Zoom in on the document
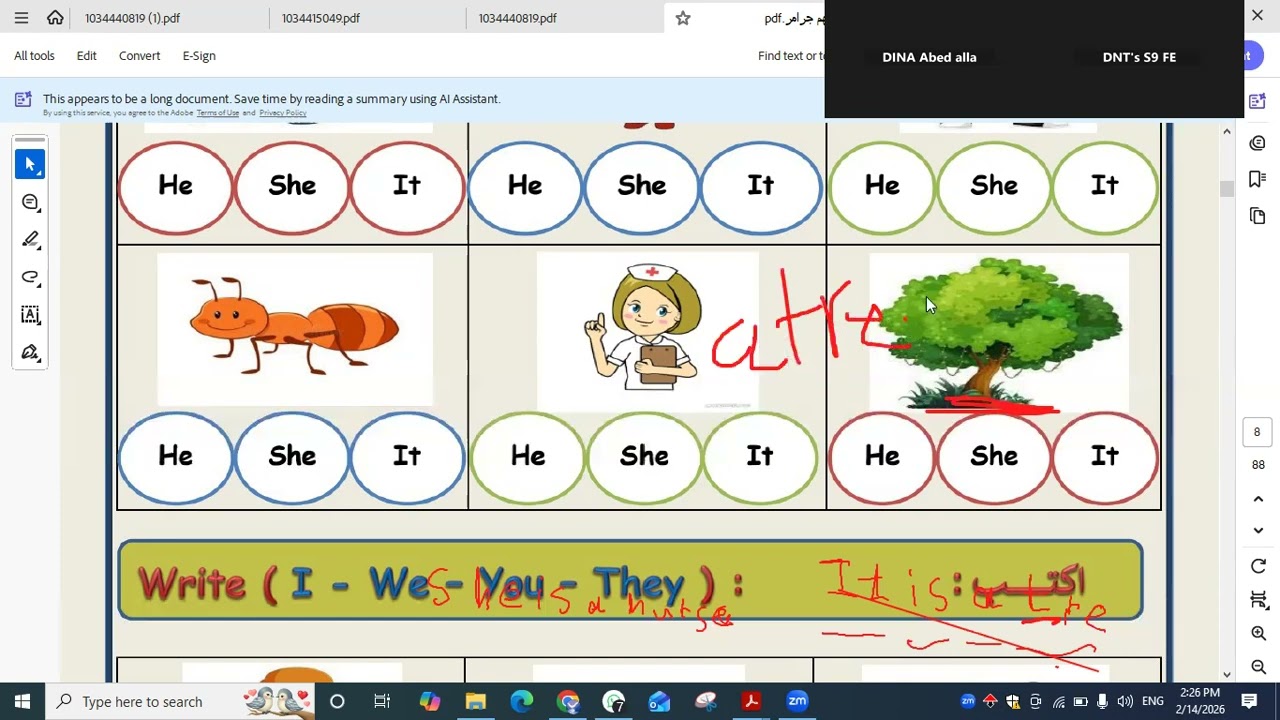The width and height of the screenshot is (1280, 720). click(1258, 634)
